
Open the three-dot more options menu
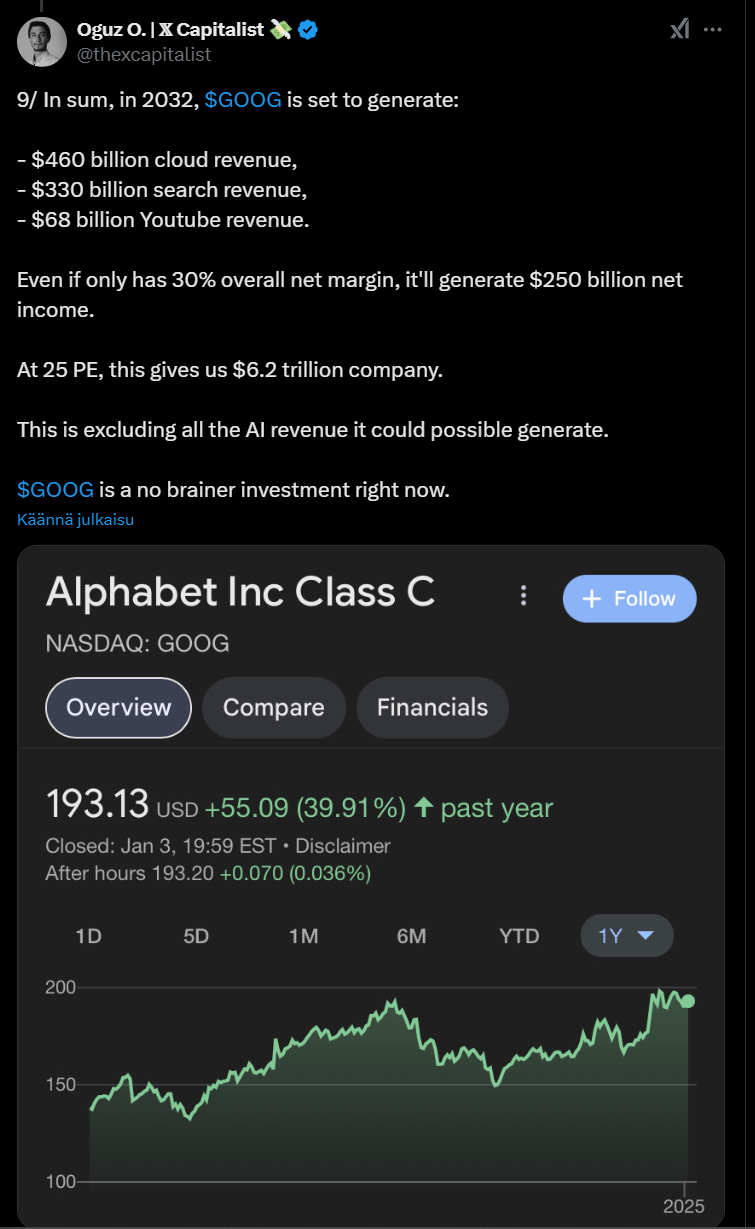pos(713,30)
